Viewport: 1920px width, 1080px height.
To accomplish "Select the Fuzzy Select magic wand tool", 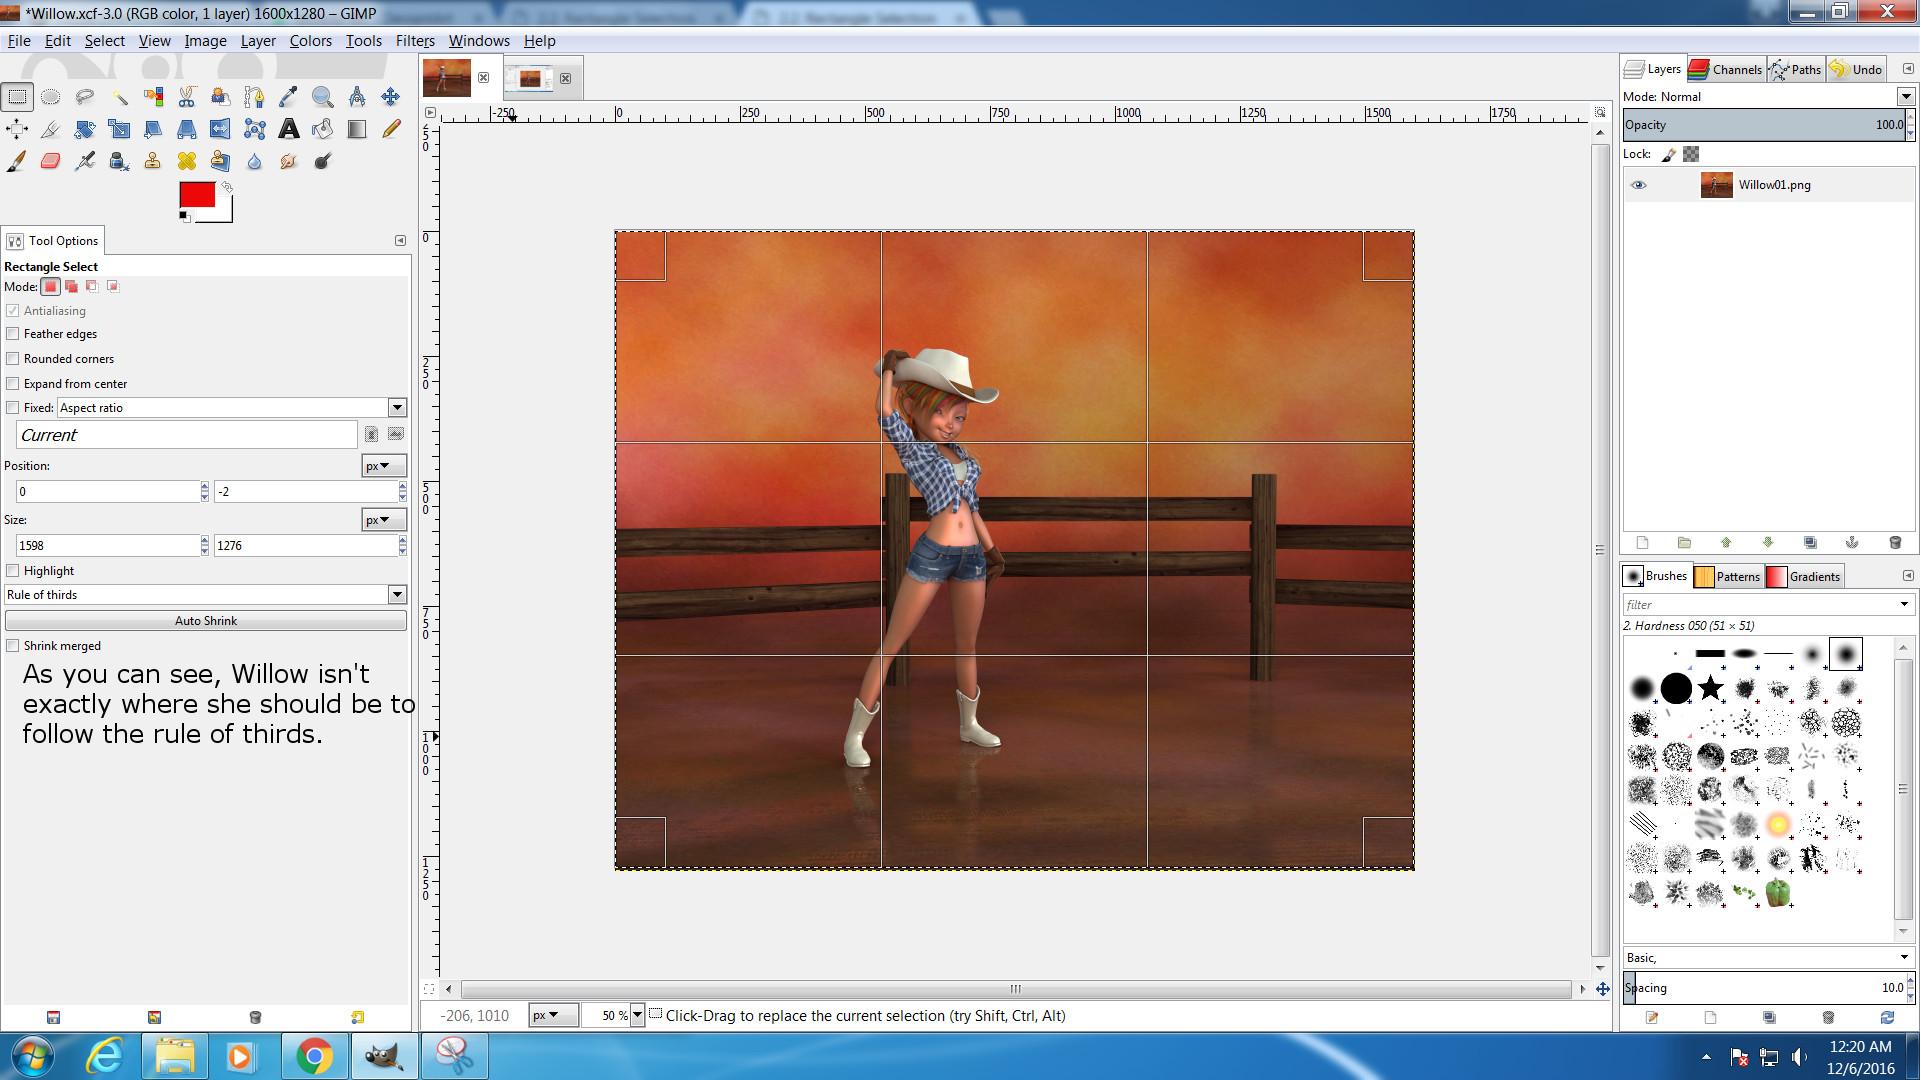I will click(119, 97).
